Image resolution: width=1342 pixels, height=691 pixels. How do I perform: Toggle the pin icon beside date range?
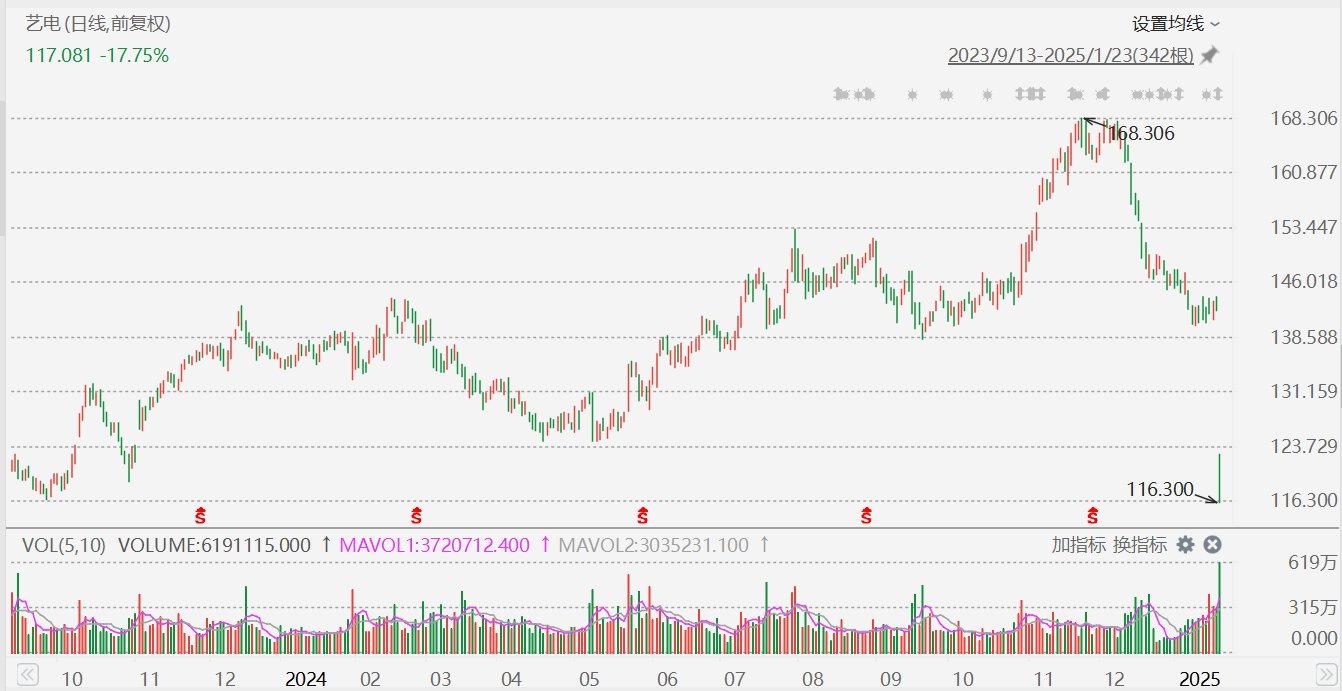[1210, 55]
